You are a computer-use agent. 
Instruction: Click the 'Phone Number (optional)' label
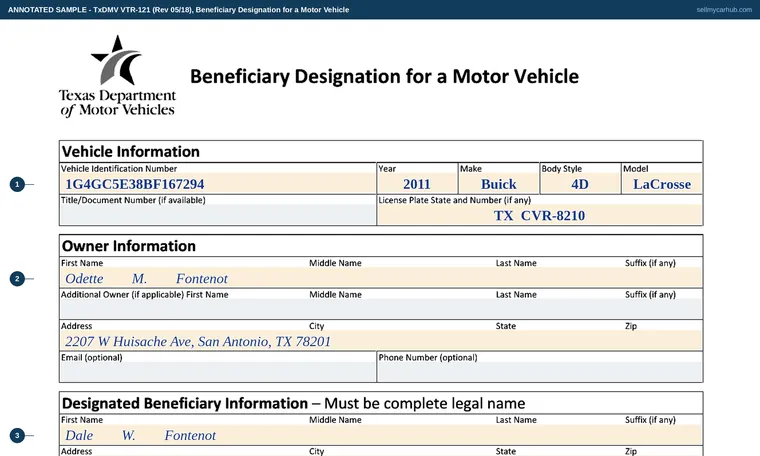[428, 358]
